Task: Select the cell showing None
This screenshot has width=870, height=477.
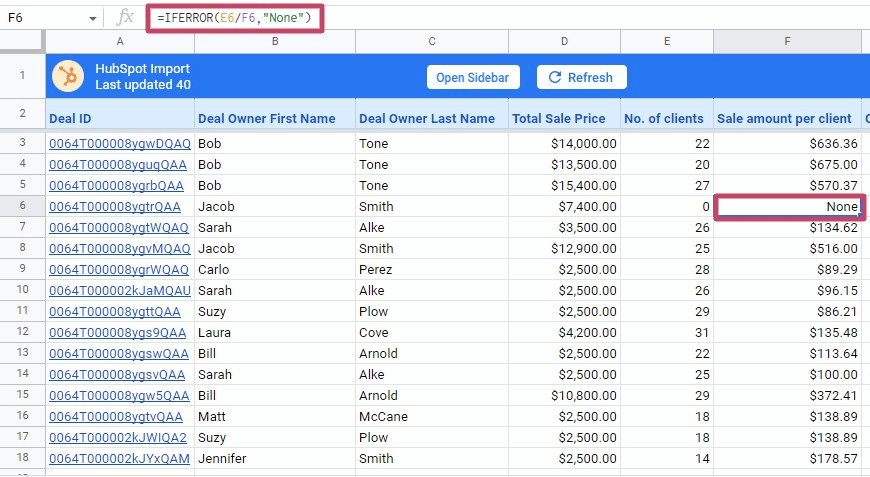Action: click(x=787, y=207)
